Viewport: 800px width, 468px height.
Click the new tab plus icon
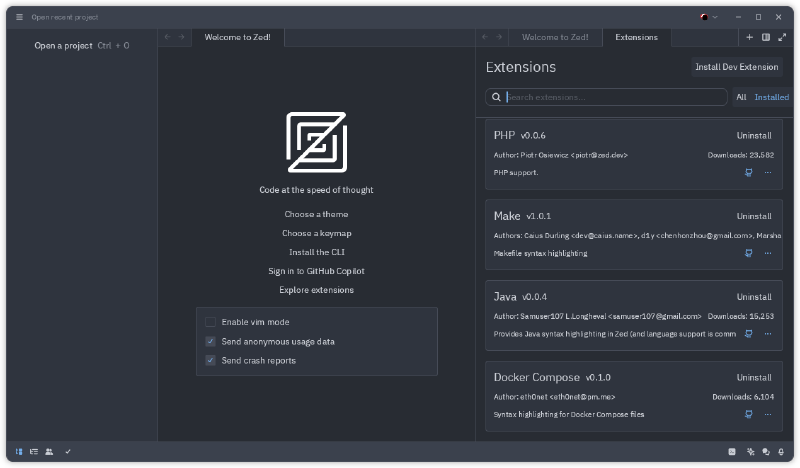click(x=750, y=37)
